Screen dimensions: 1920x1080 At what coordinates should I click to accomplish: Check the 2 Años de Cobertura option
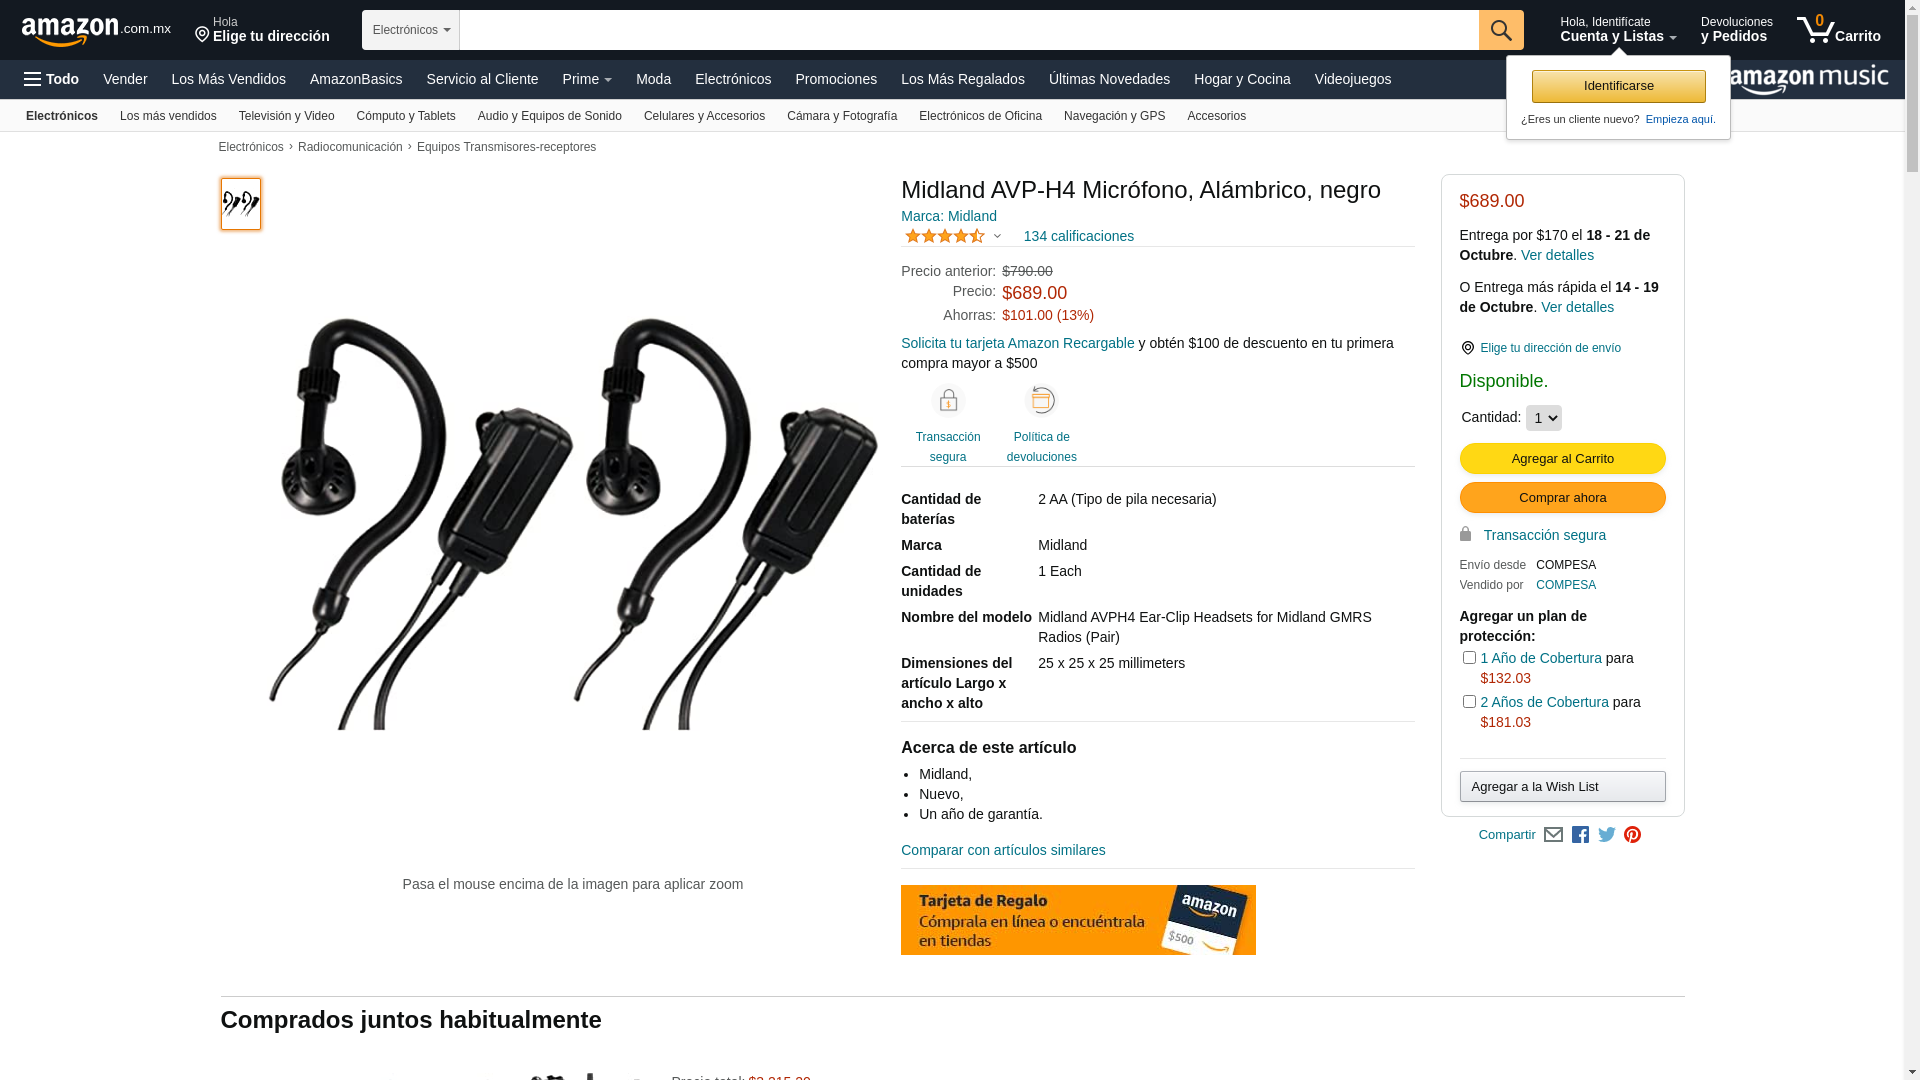coord(1469,702)
